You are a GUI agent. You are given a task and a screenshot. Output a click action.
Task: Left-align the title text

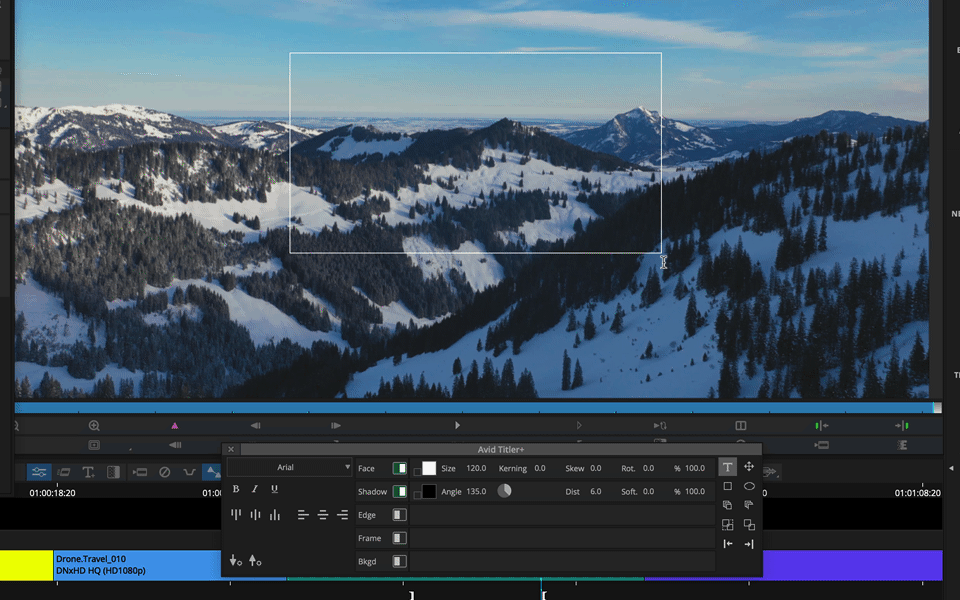tap(303, 515)
